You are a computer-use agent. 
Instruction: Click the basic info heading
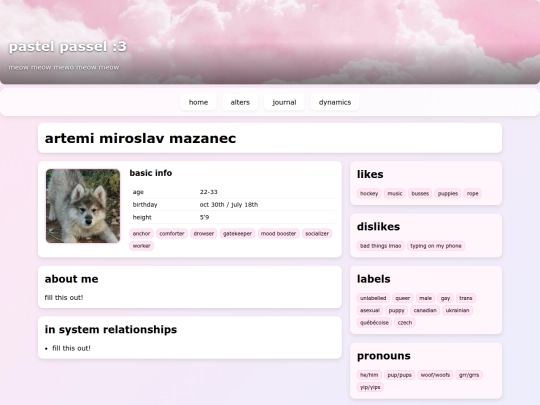pos(151,173)
